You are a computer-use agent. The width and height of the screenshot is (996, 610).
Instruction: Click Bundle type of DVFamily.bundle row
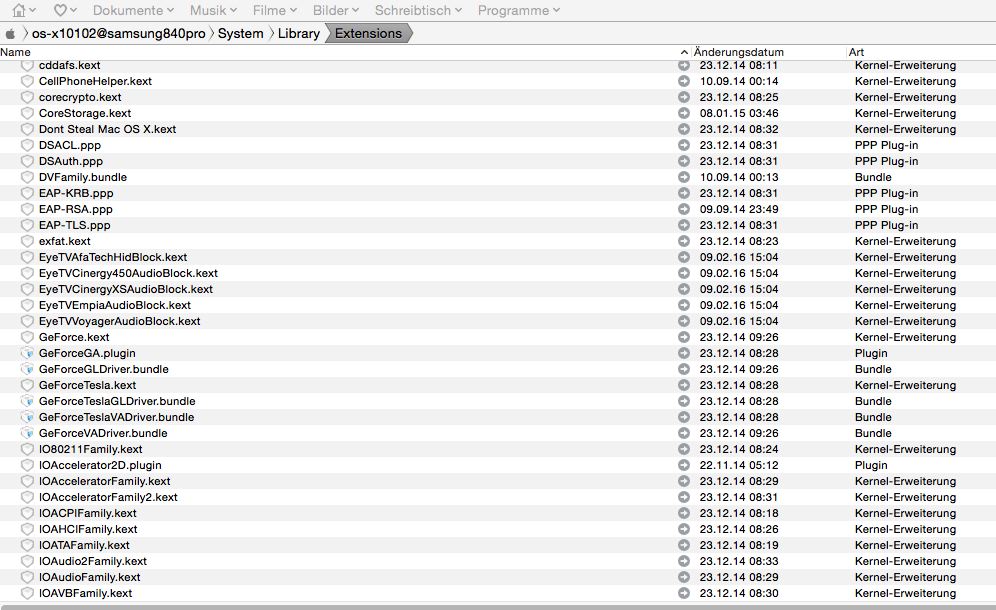tap(873, 177)
